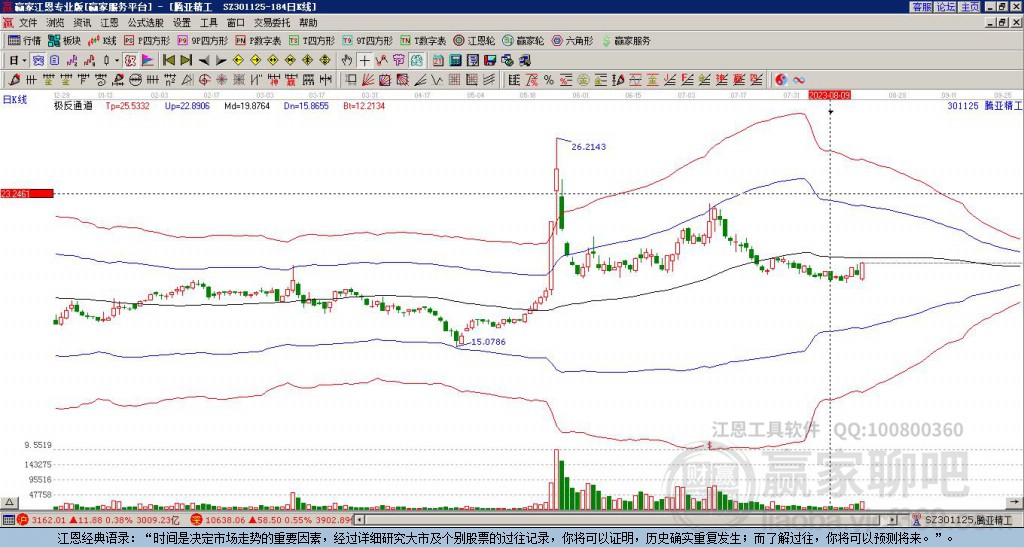
Task: Open 赢家服务 from the toolbar
Action: 626,40
